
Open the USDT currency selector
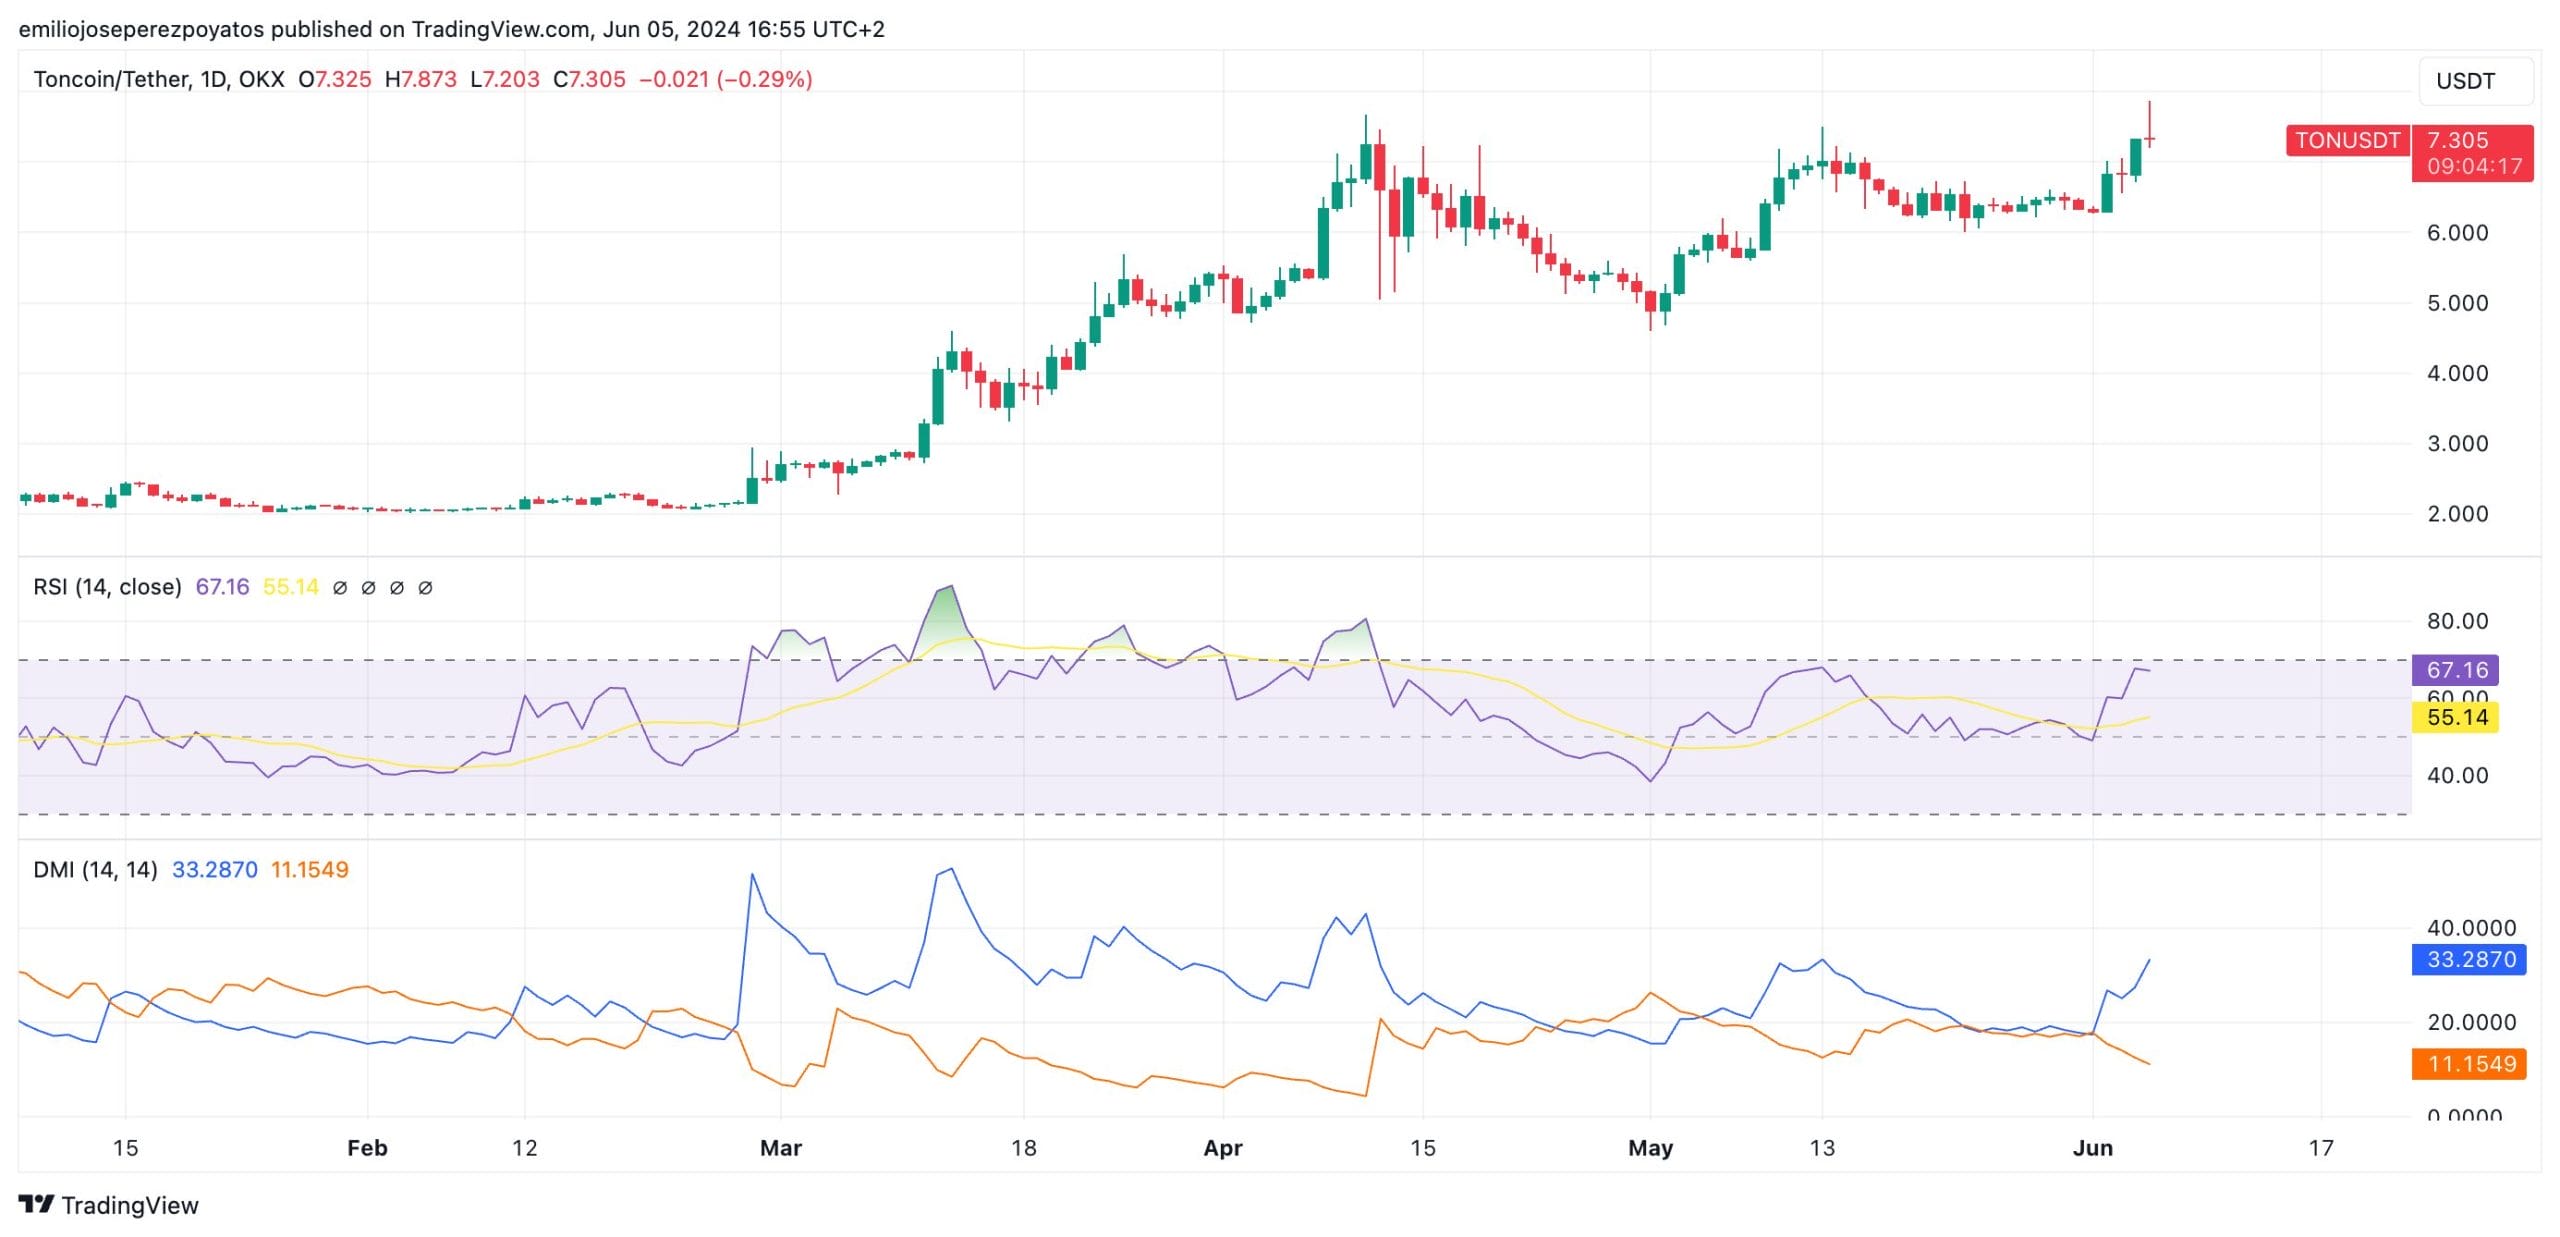2474,81
